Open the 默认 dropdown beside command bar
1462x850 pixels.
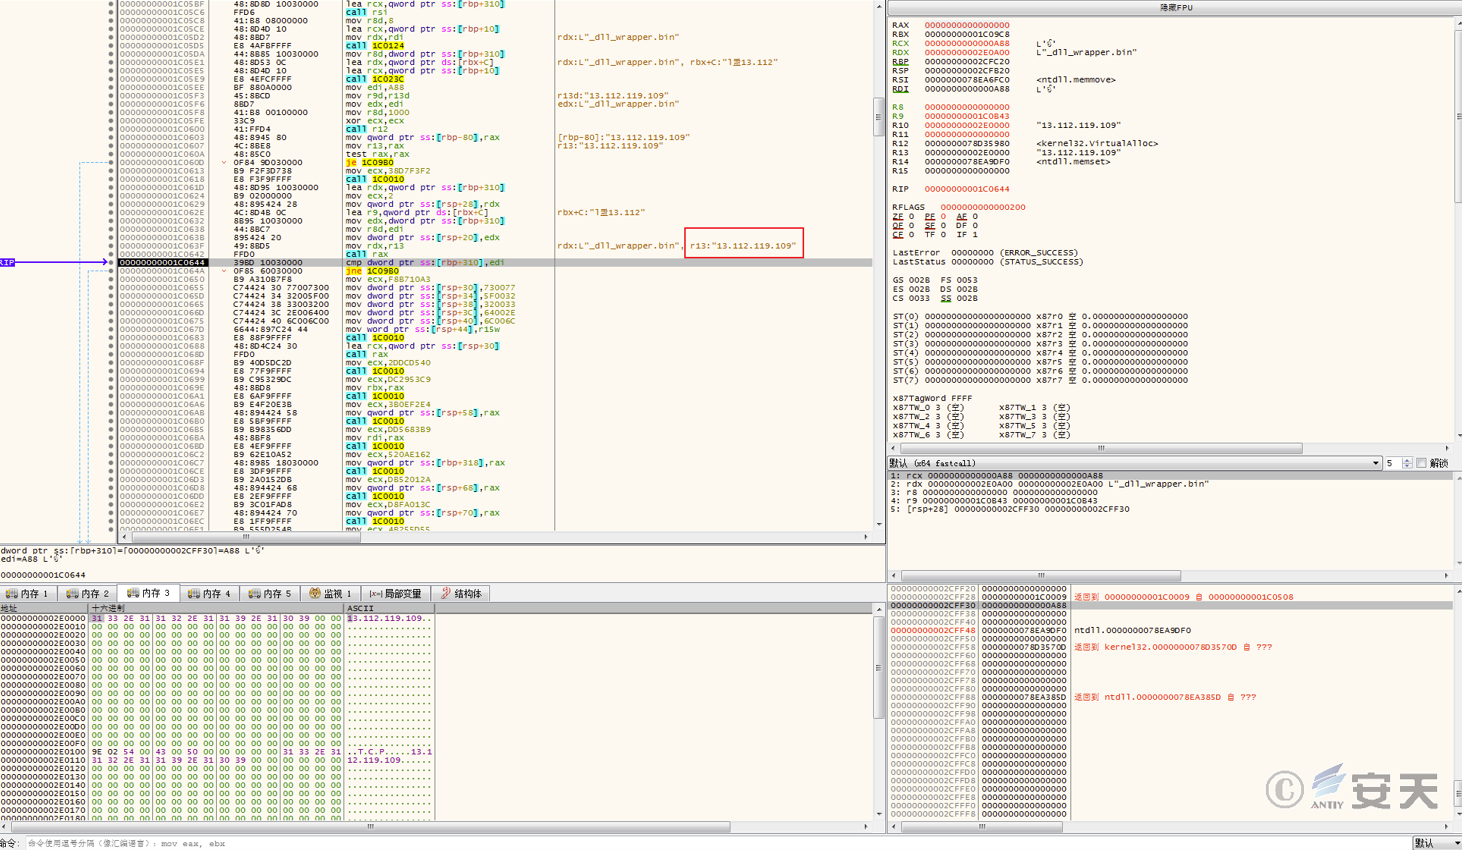1436,843
